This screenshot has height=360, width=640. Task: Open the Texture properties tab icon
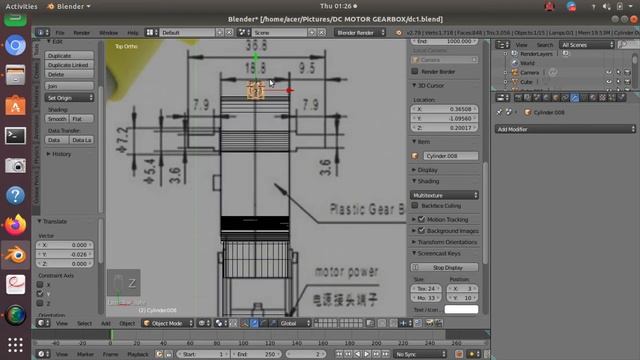tap(603, 98)
